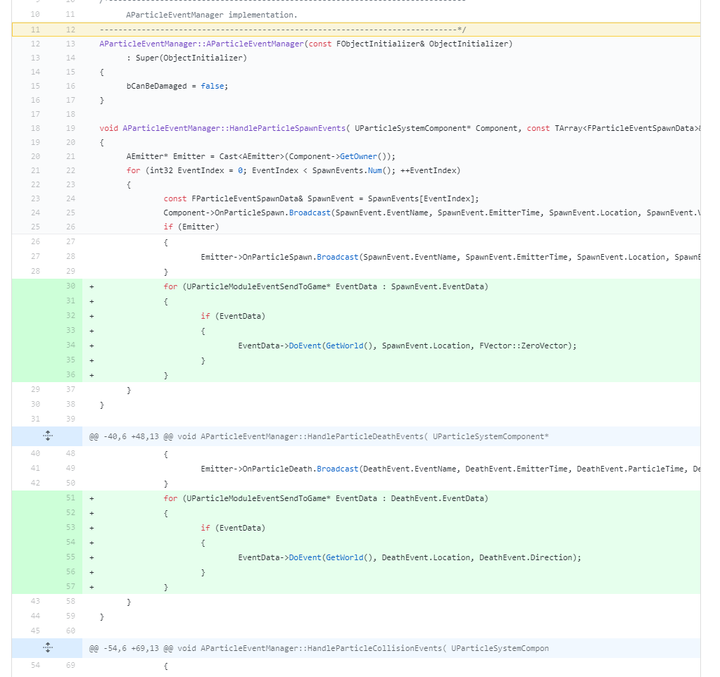720x677 pixels.
Task: Click the highlighted old line number 11
Action: [x=36, y=30]
